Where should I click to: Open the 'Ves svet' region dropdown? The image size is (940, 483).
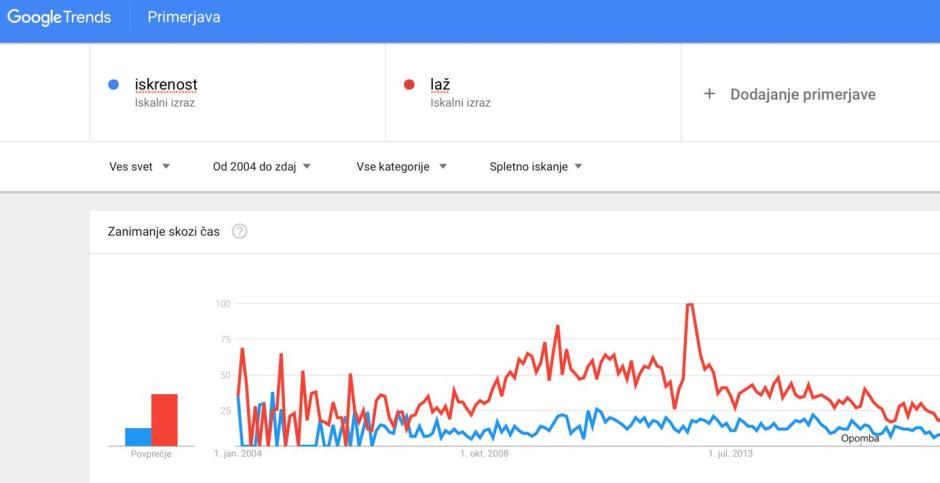click(x=139, y=167)
